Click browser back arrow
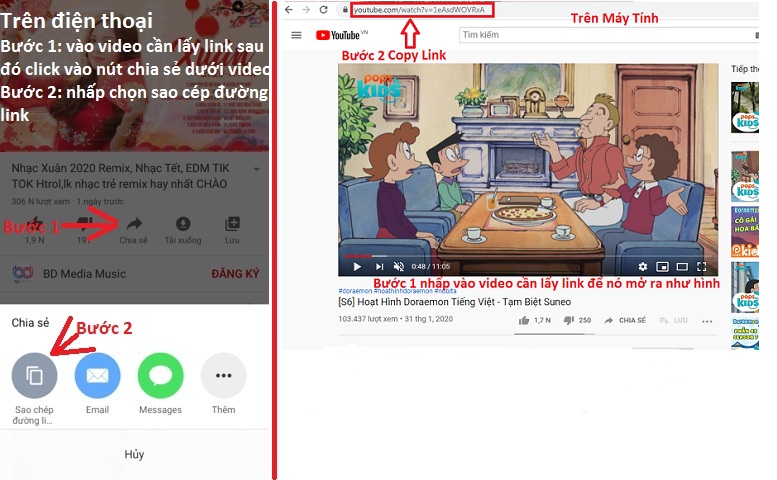 [289, 9]
